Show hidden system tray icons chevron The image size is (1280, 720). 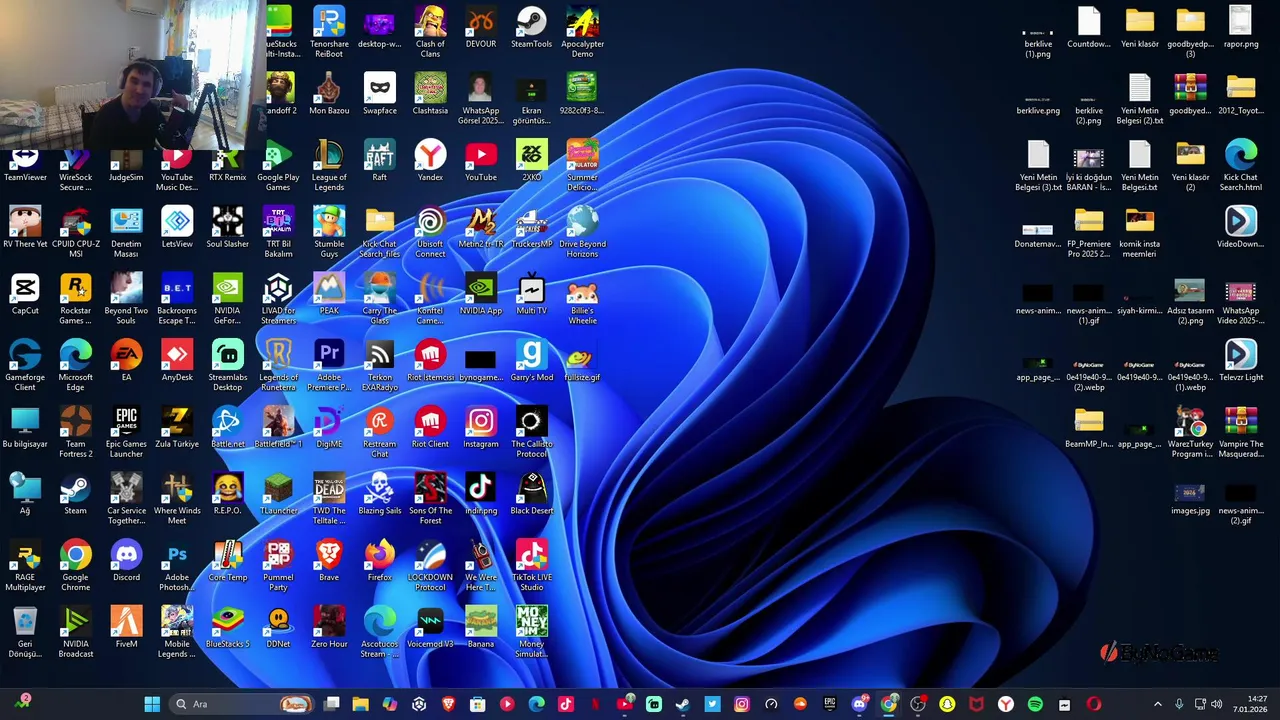1158,704
